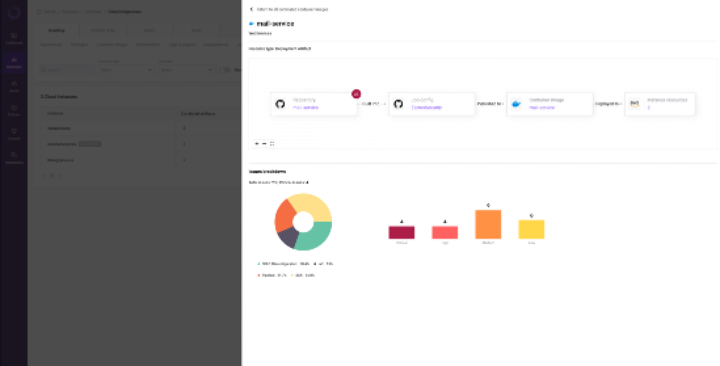The image size is (720, 366).
Task: Fit the graph view with fullscreen icon
Action: tap(272, 144)
